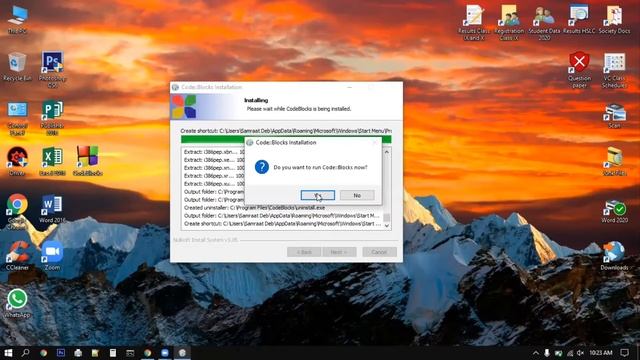
Task: Select Publisher 2016 desktop shortcut
Action: click(52, 118)
